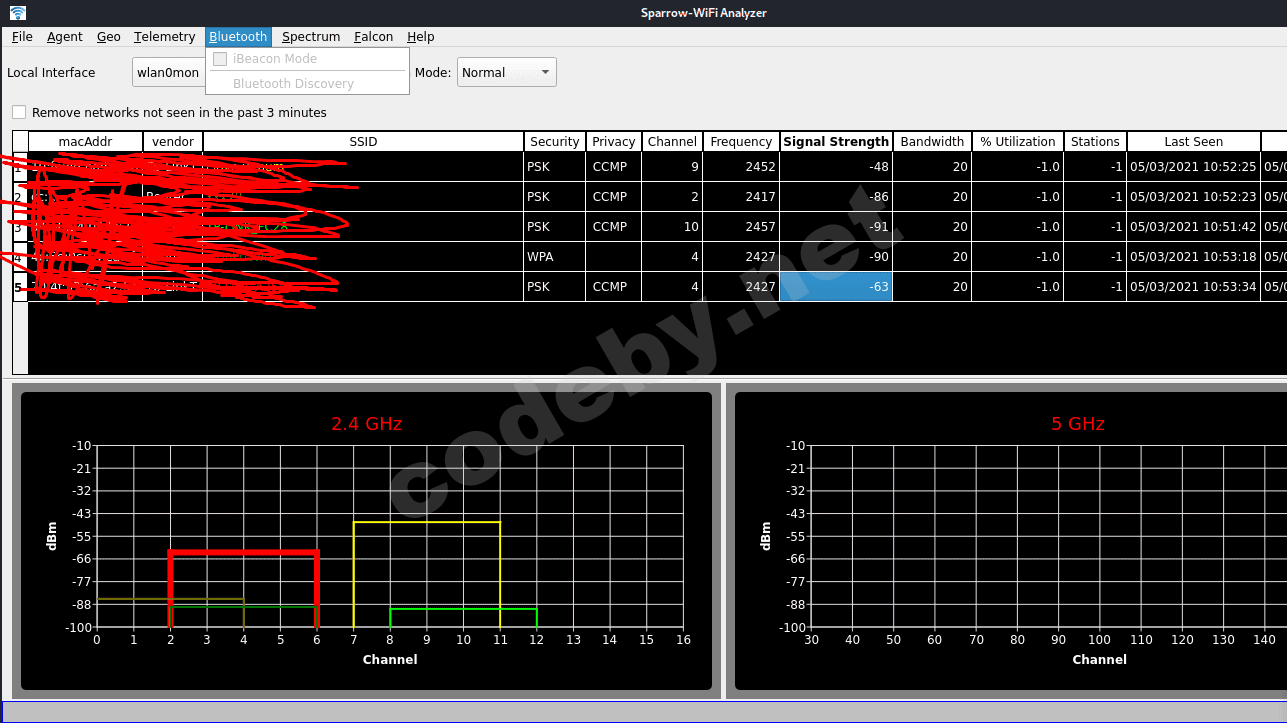Enable Remove networks not seen checkbox
Image resolution: width=1287 pixels, height=723 pixels.
click(x=19, y=112)
